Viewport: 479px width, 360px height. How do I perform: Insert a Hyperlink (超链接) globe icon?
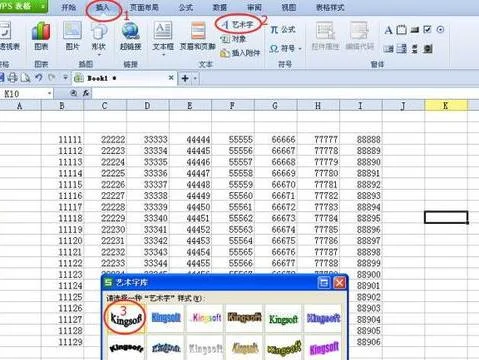130,36
